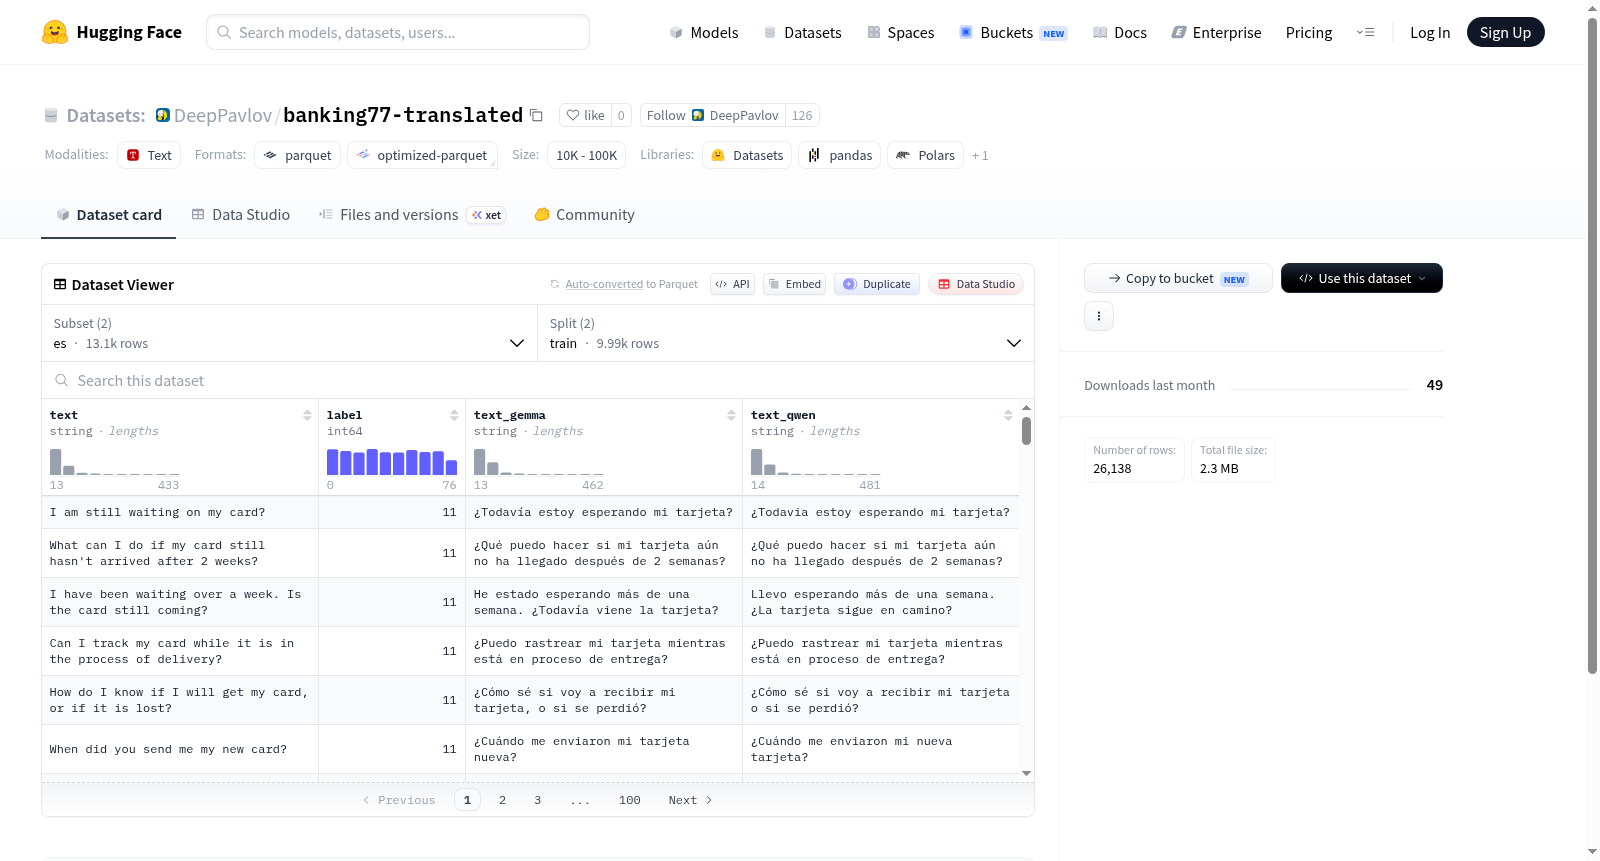Go to page 2 of the table
The width and height of the screenshot is (1600, 861).
(502, 800)
